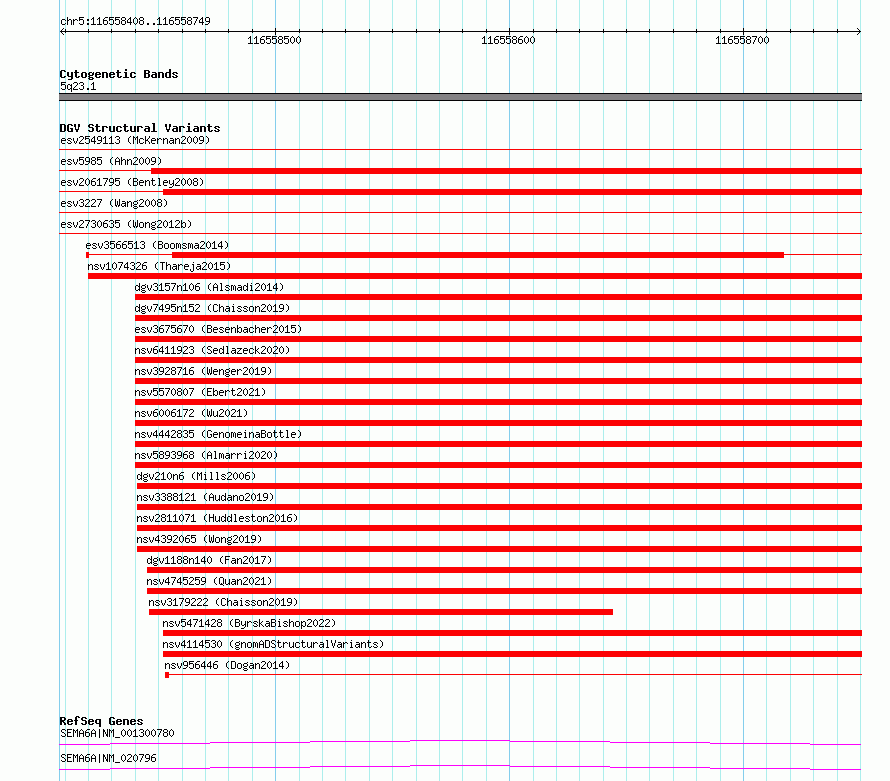
Task: Open variant dgv1188n140 (Fan2017)
Action: click(209, 560)
